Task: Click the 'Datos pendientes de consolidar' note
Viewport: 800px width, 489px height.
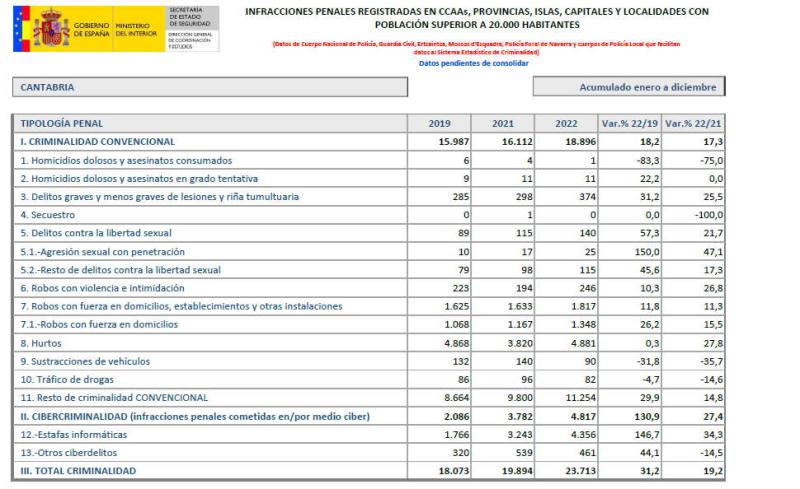Action: [x=473, y=64]
